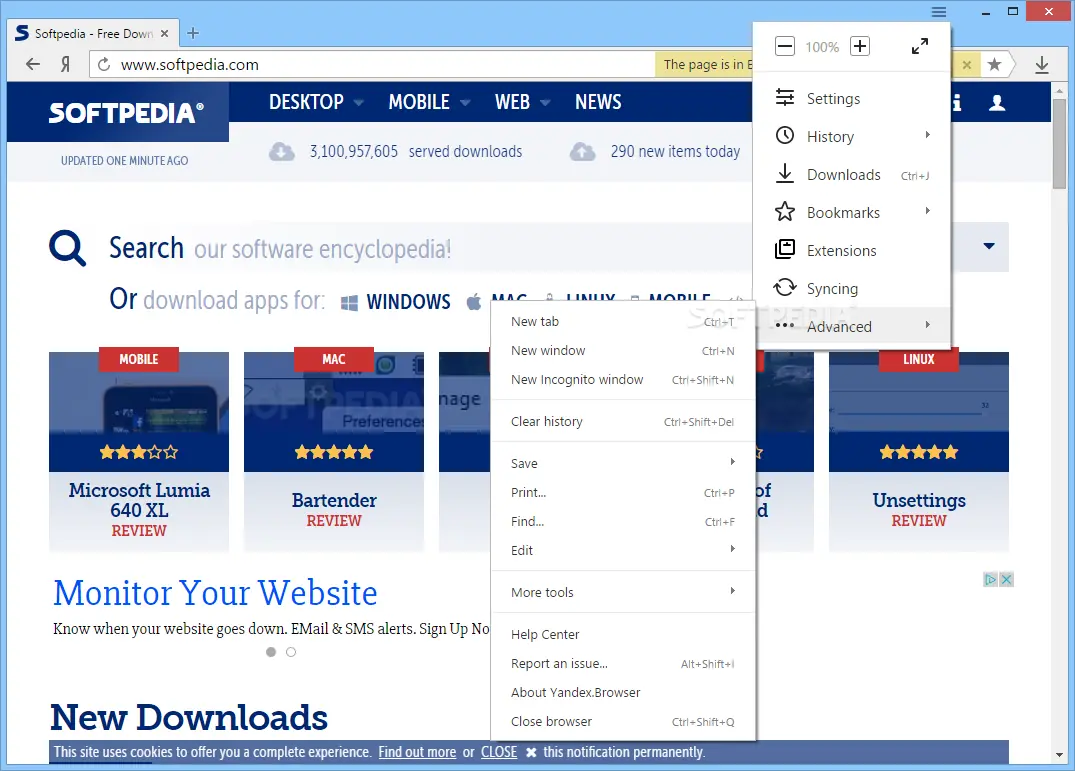Open the Bartender review card
Viewport: 1075px width, 771px height.
coord(334,452)
